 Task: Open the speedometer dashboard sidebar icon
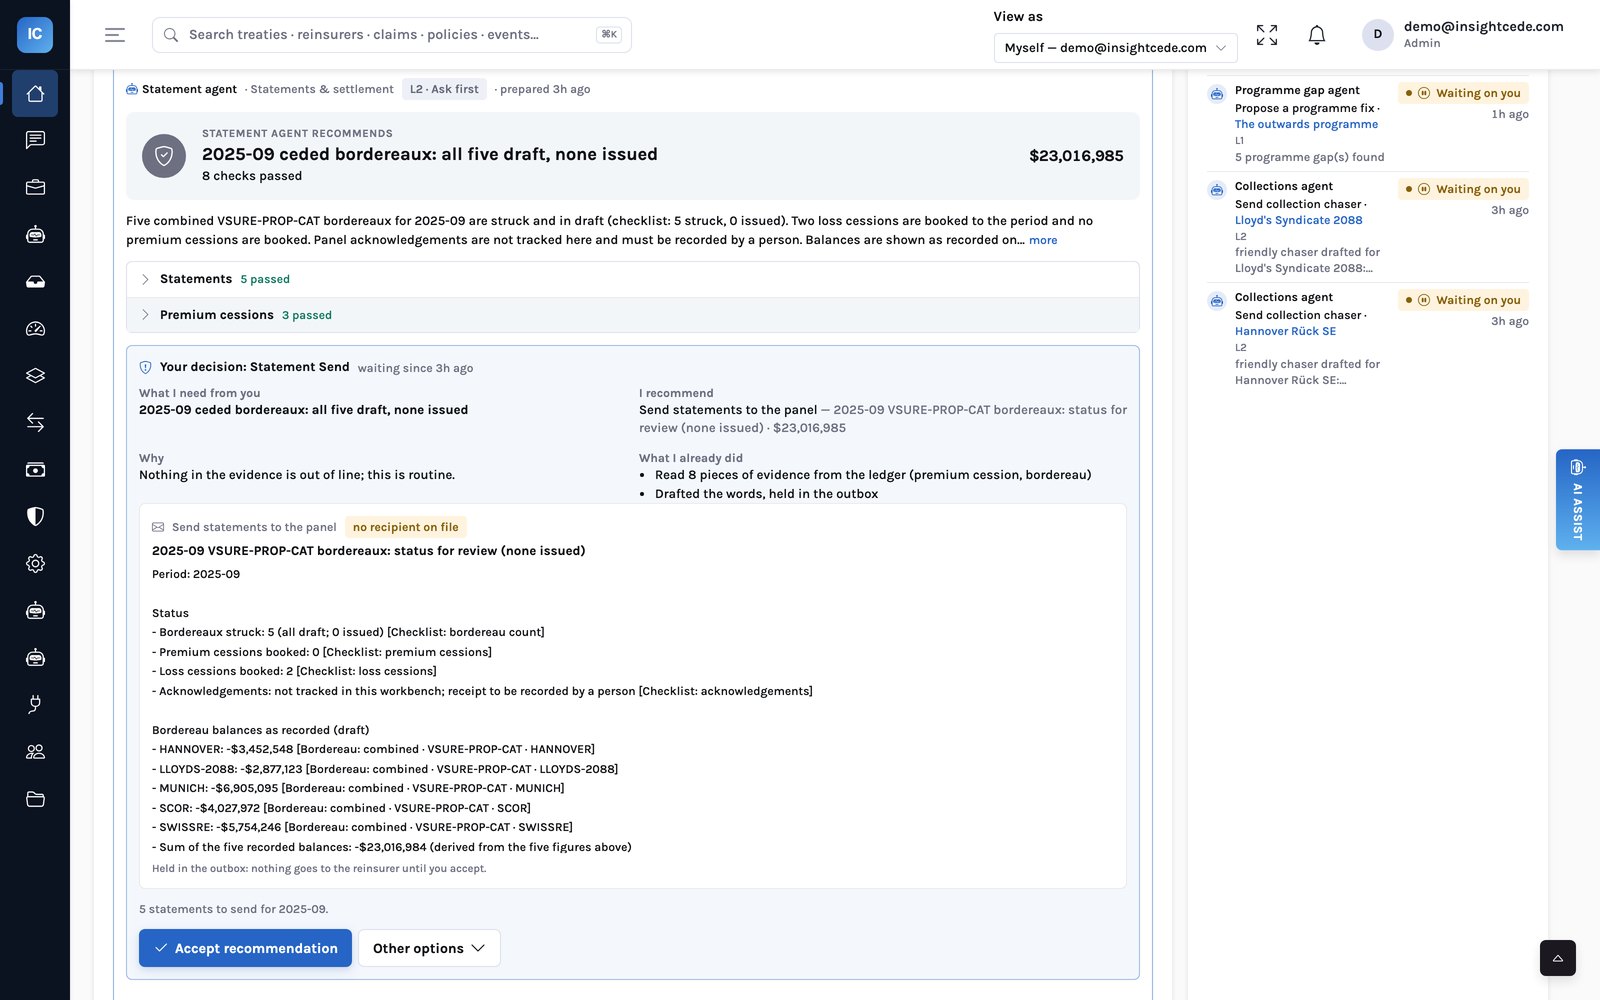(x=35, y=328)
